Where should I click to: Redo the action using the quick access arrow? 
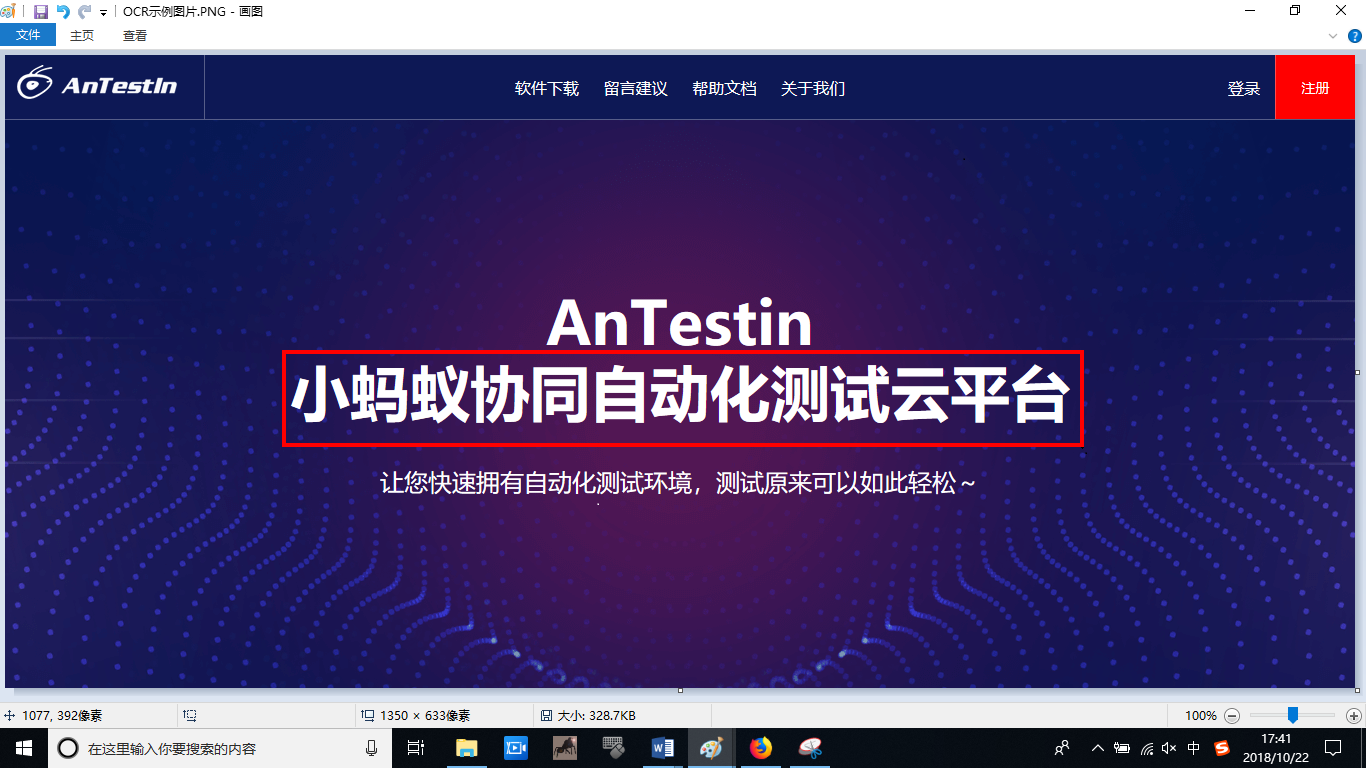(x=84, y=12)
